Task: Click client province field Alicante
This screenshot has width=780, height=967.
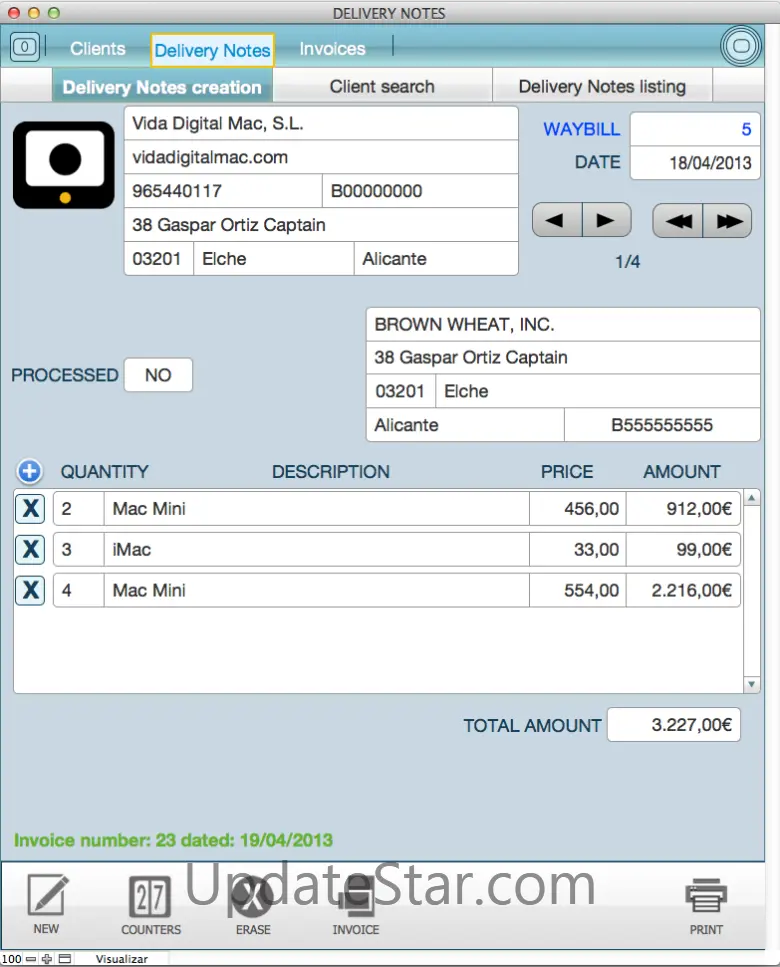Action: (466, 425)
